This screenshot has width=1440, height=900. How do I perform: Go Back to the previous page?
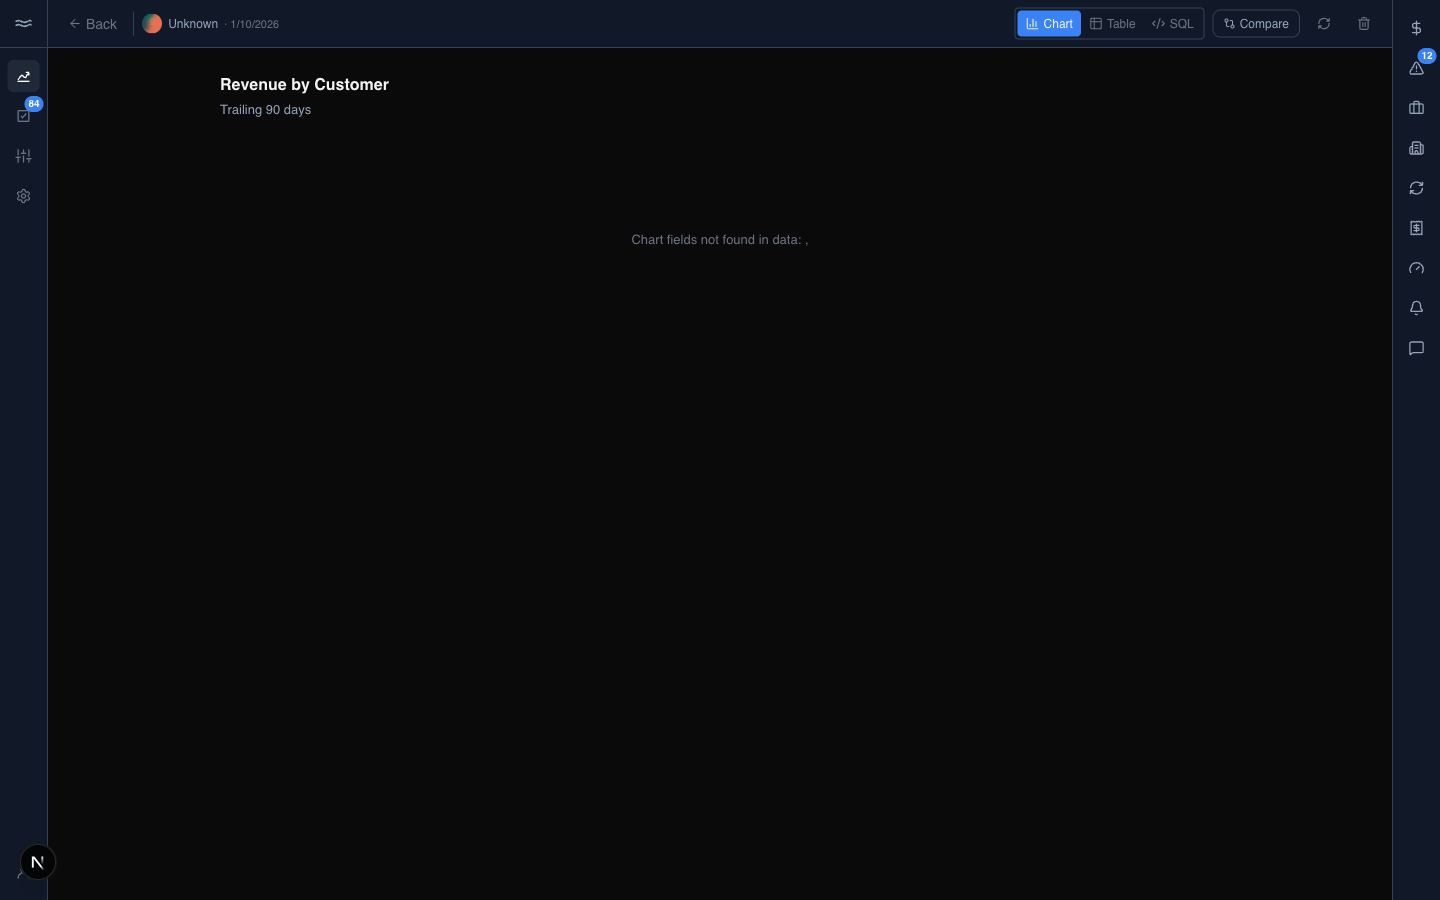tap(92, 24)
